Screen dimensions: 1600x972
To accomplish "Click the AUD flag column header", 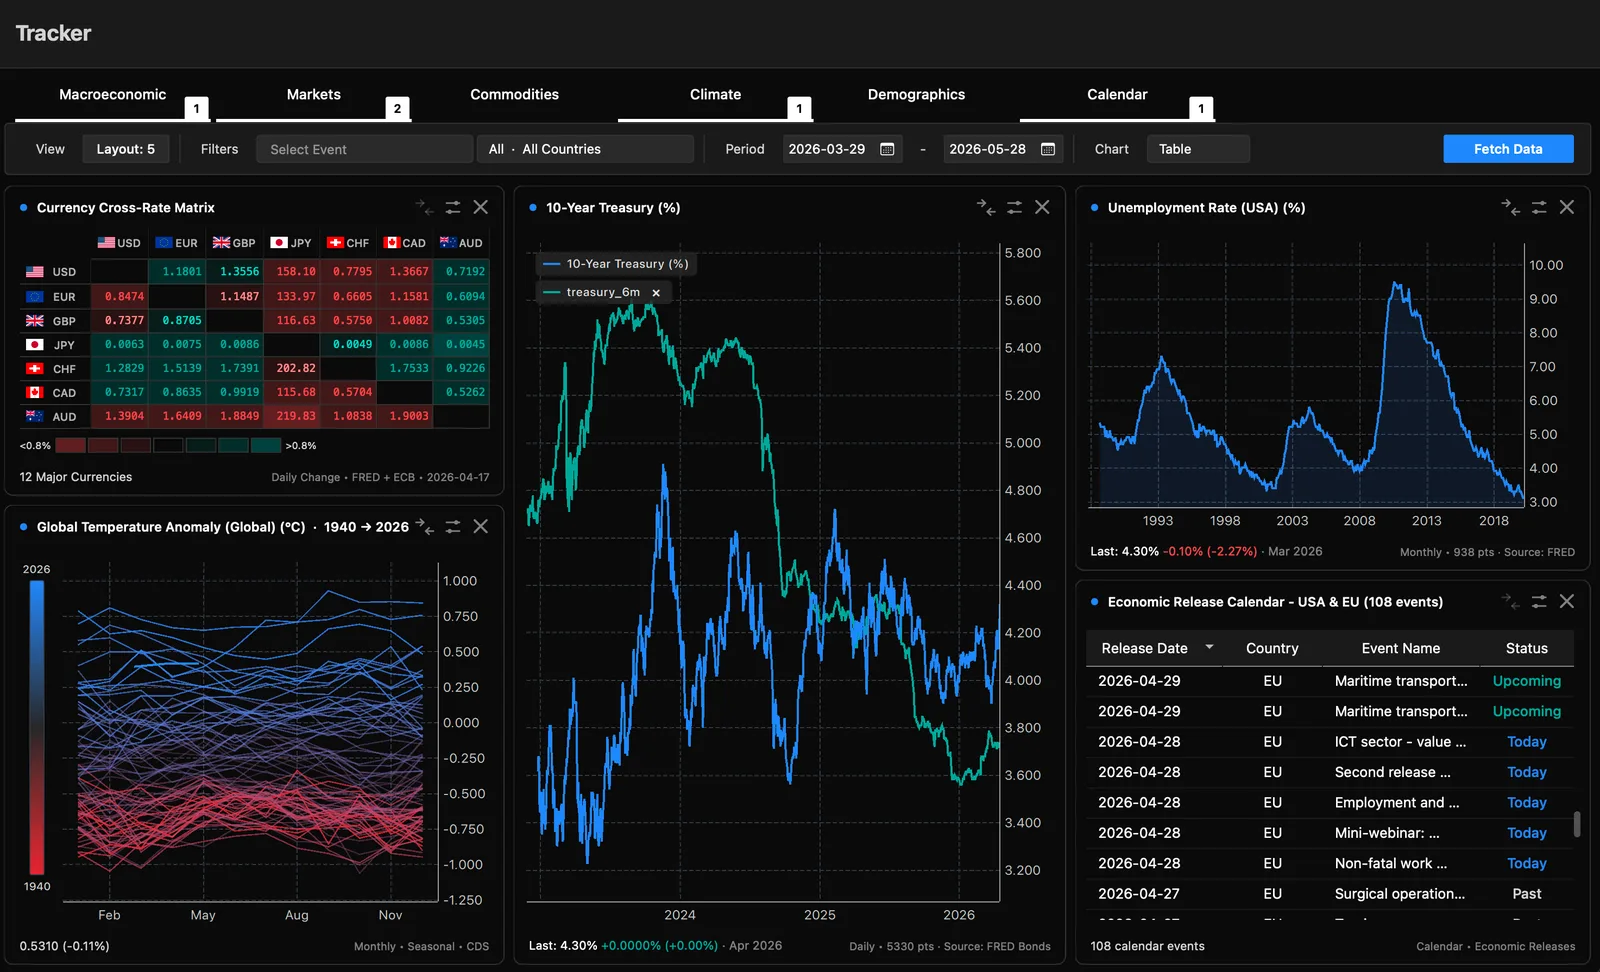I will [x=461, y=243].
